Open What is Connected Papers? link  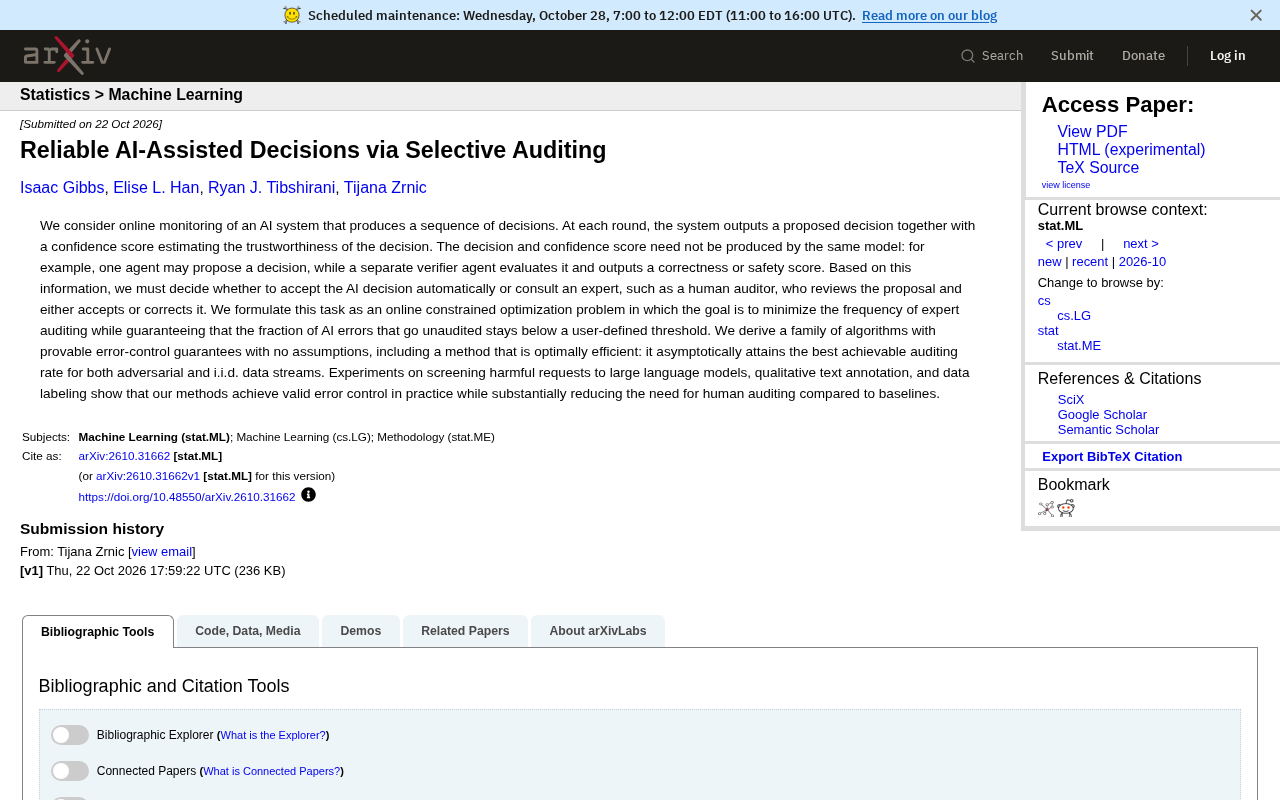tap(272, 771)
